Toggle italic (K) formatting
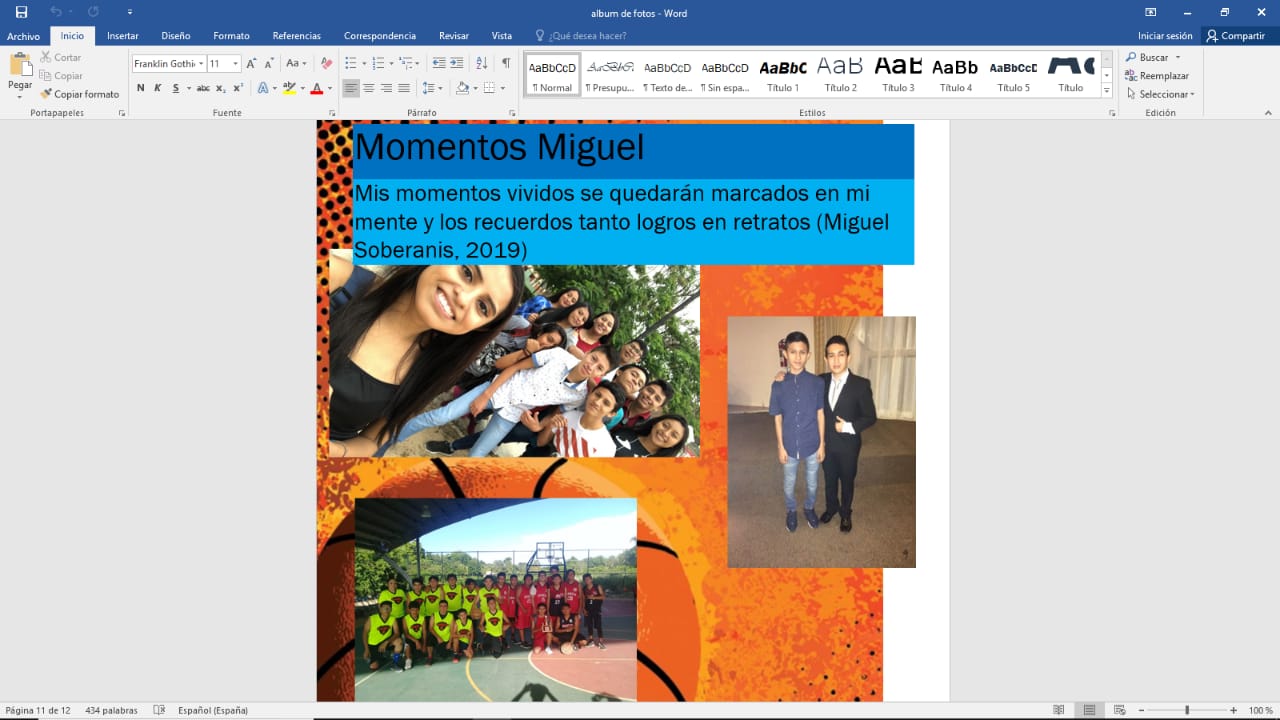Screen dimensions: 1280x720 click(158, 88)
